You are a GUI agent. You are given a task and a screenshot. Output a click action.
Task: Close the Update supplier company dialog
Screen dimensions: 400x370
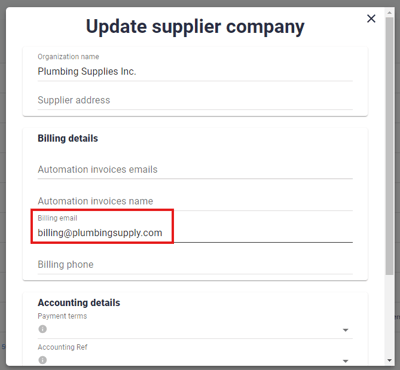371,19
